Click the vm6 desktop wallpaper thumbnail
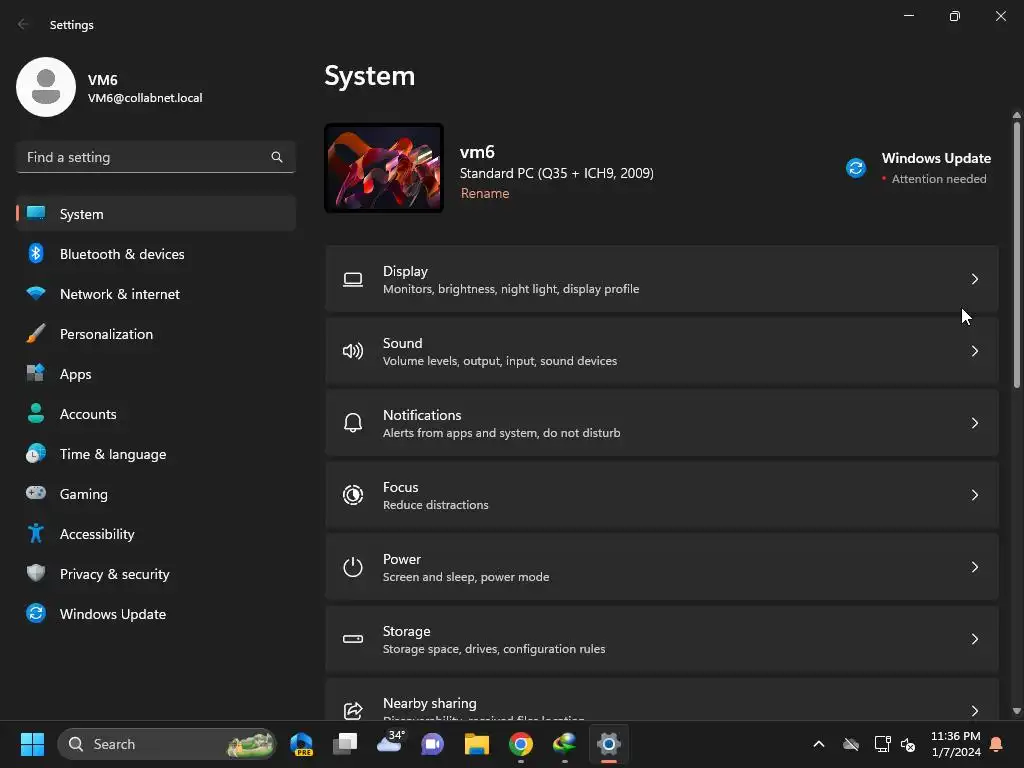Image resolution: width=1024 pixels, height=768 pixels. point(384,168)
